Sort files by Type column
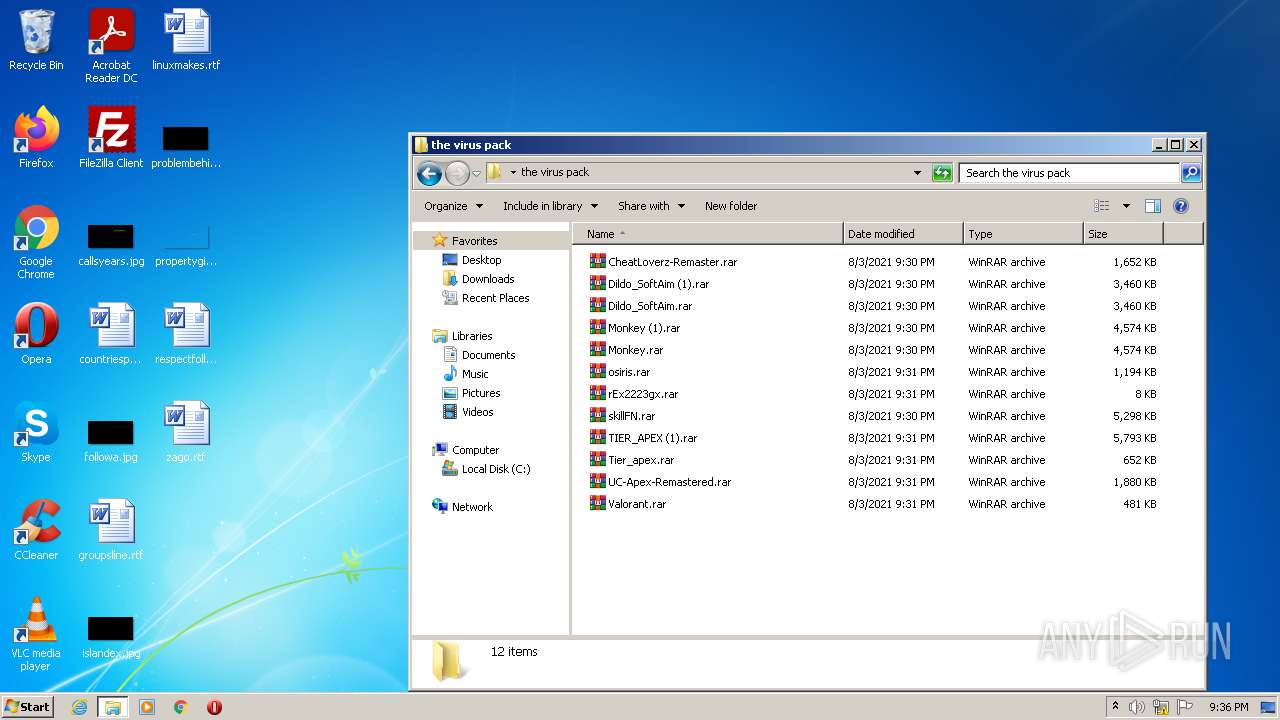 (x=1024, y=234)
